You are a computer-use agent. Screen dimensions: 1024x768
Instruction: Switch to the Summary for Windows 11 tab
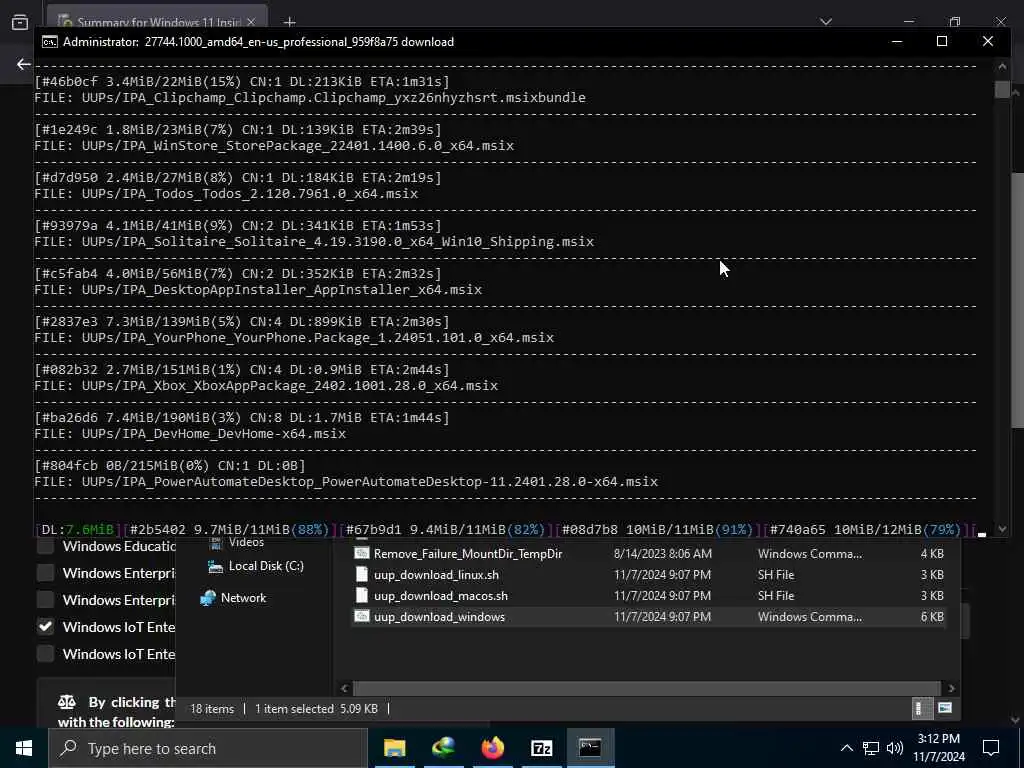pyautogui.click(x=157, y=20)
